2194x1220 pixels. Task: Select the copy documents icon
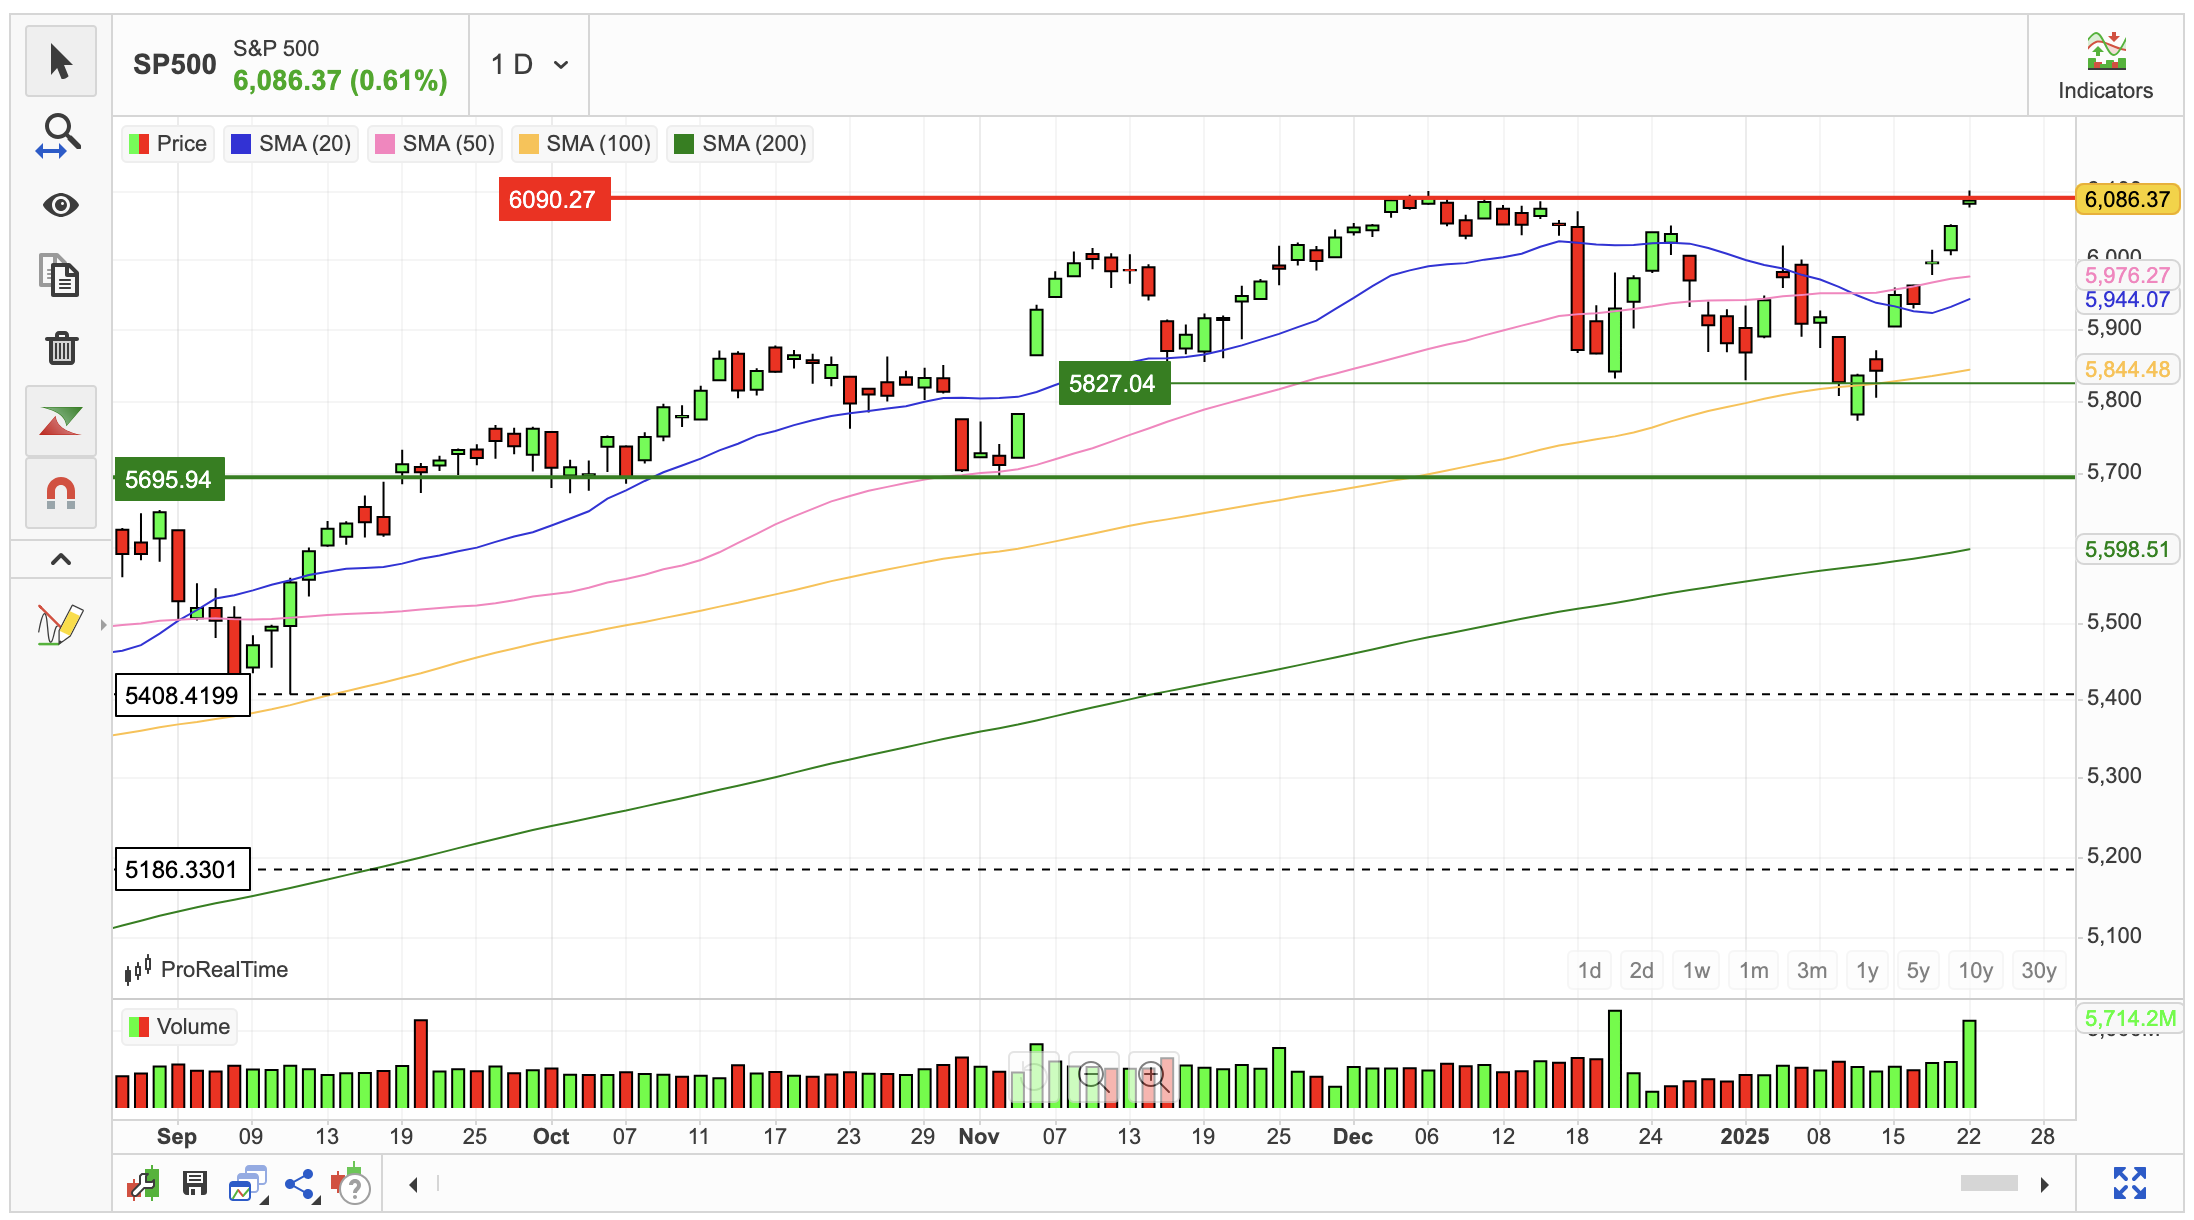[x=61, y=276]
